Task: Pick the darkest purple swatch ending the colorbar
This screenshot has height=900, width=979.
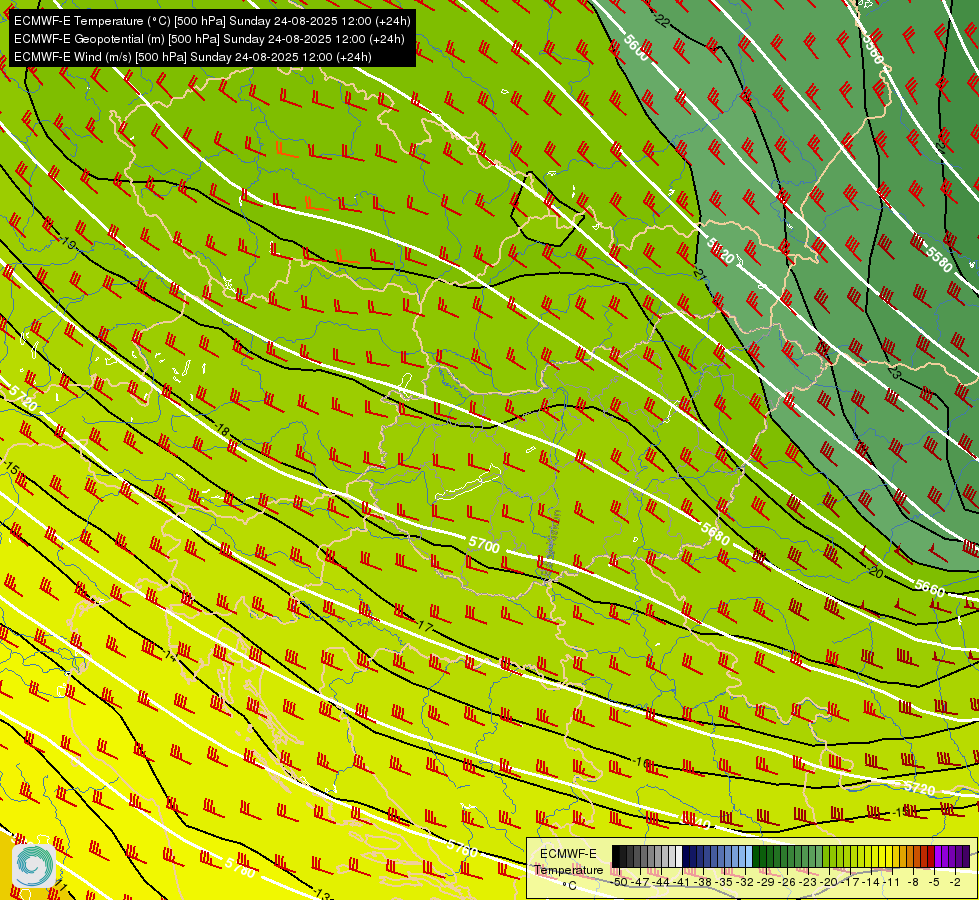Action: pos(967,856)
